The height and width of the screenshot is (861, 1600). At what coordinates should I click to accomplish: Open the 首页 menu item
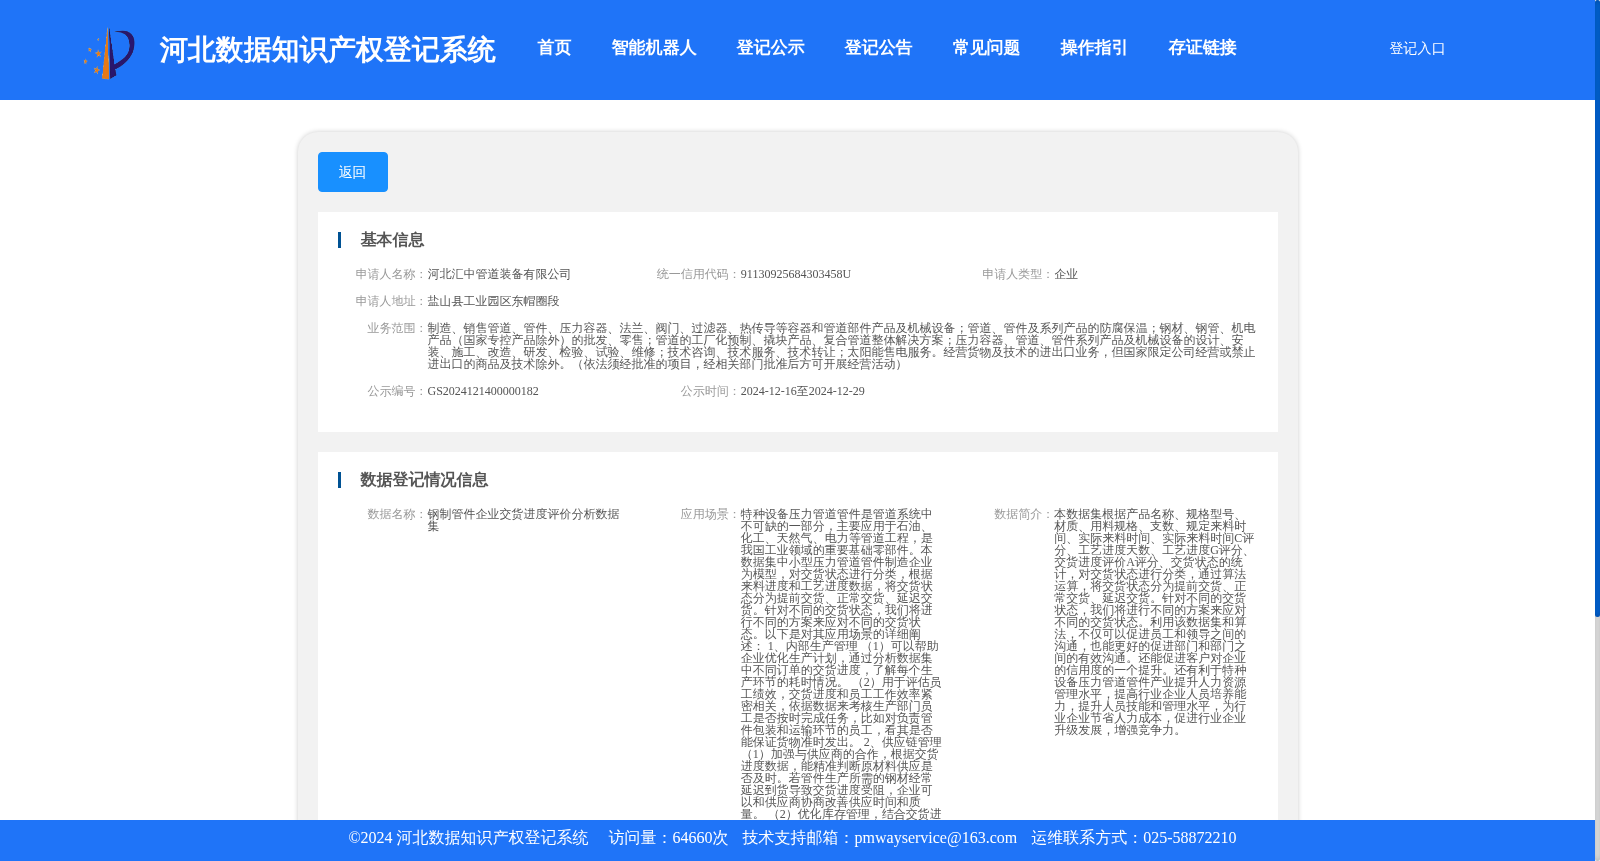(554, 48)
